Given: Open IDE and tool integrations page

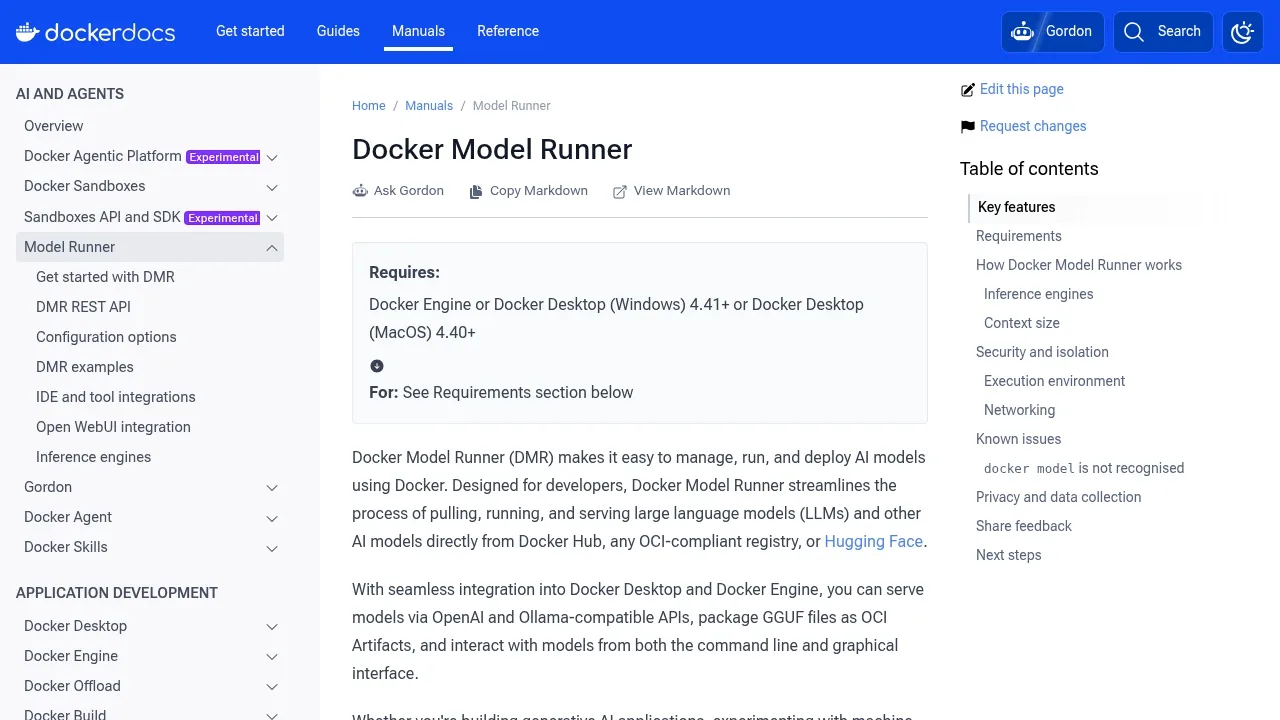Looking at the screenshot, I should pyautogui.click(x=116, y=397).
